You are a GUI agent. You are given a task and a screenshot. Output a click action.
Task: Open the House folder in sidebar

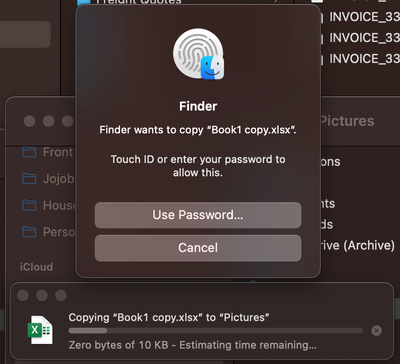[x=48, y=205]
